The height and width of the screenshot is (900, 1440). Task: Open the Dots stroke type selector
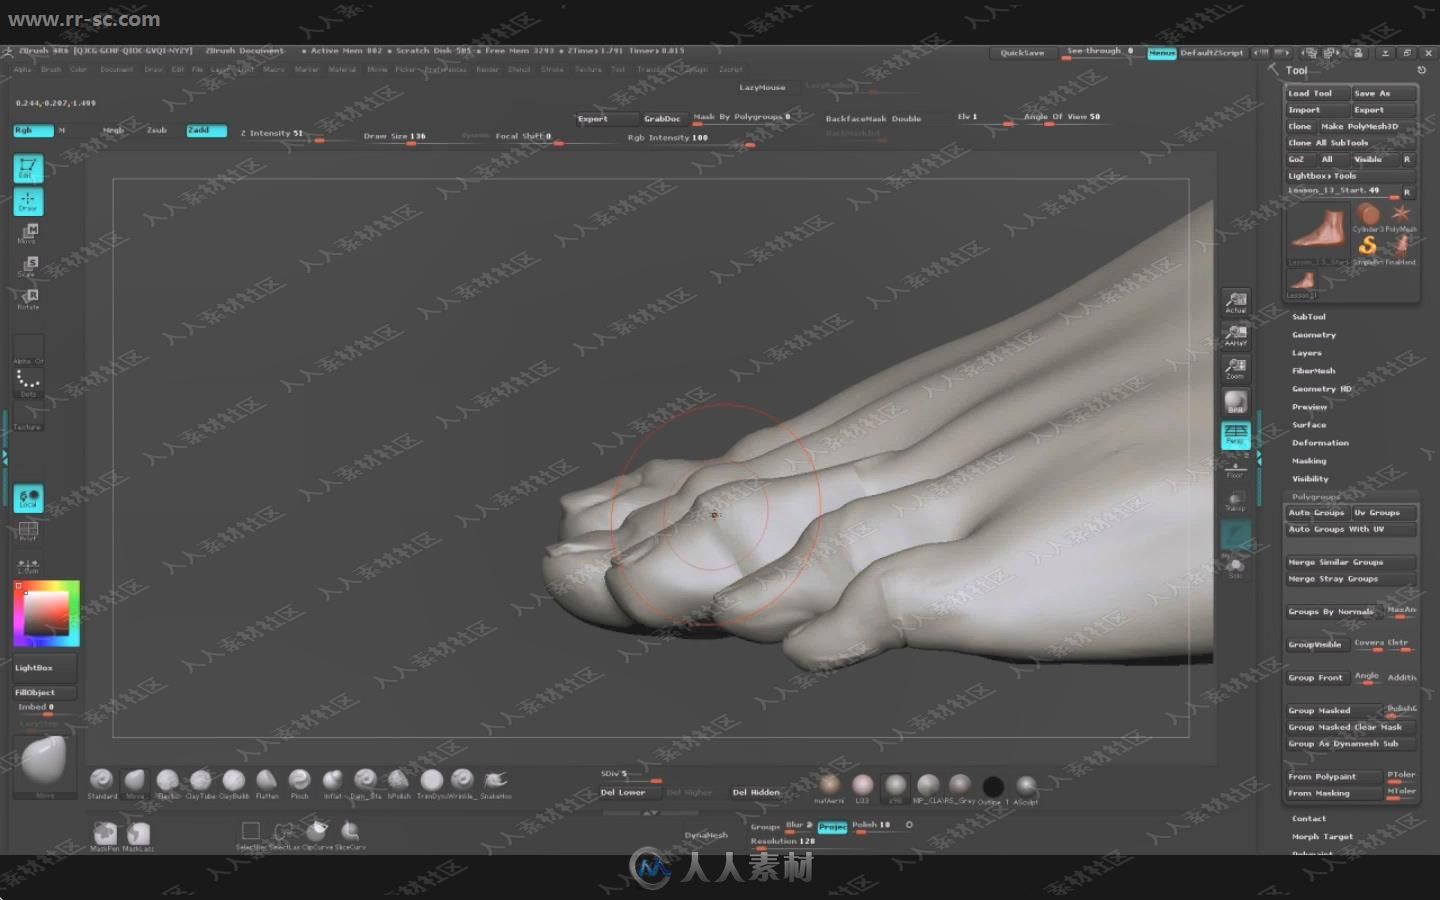[28, 382]
